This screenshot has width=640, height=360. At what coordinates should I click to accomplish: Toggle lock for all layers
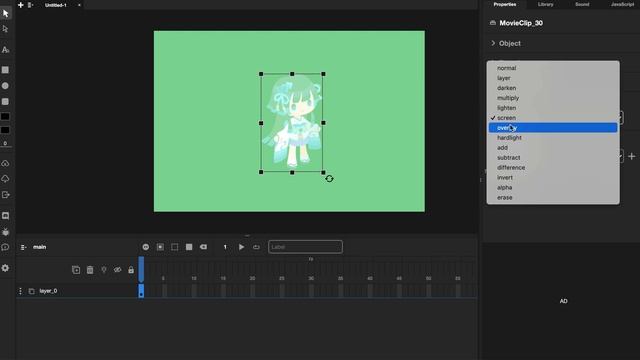click(x=131, y=270)
